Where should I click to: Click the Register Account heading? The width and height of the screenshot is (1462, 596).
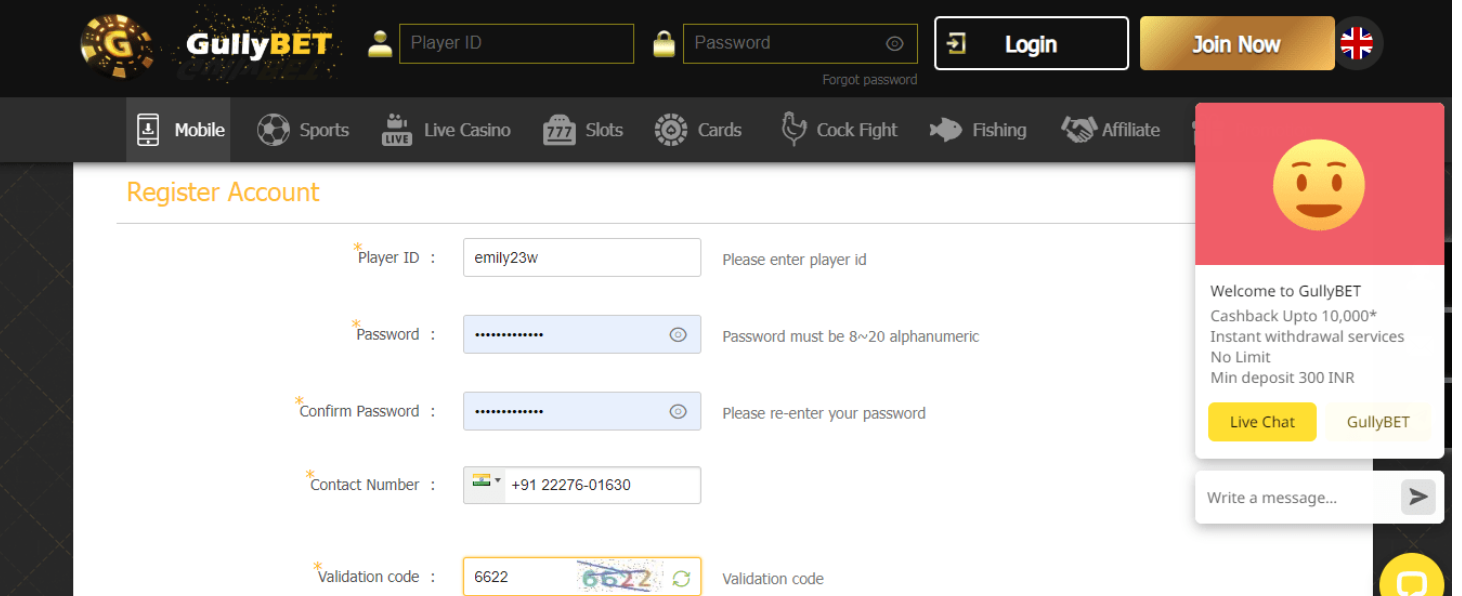(223, 192)
